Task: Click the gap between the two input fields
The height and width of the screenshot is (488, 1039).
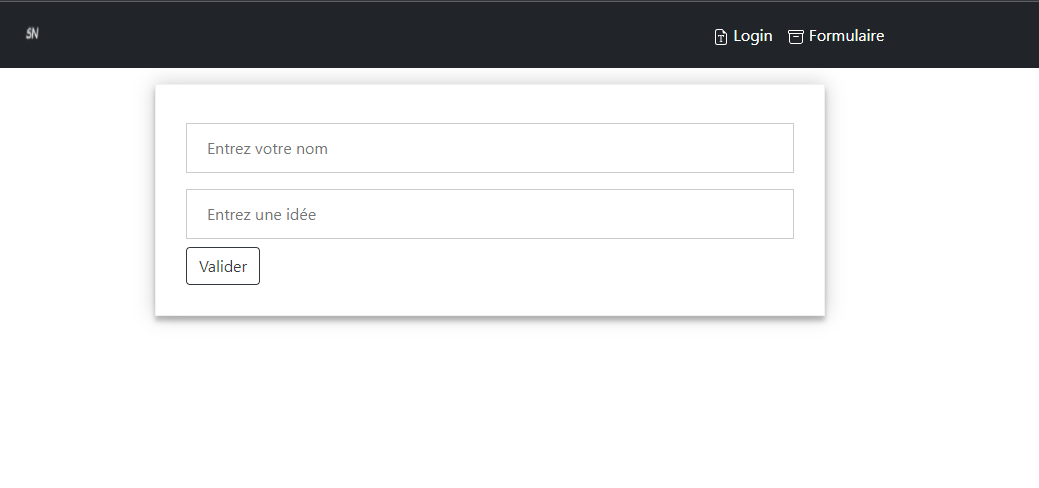Action: click(490, 181)
